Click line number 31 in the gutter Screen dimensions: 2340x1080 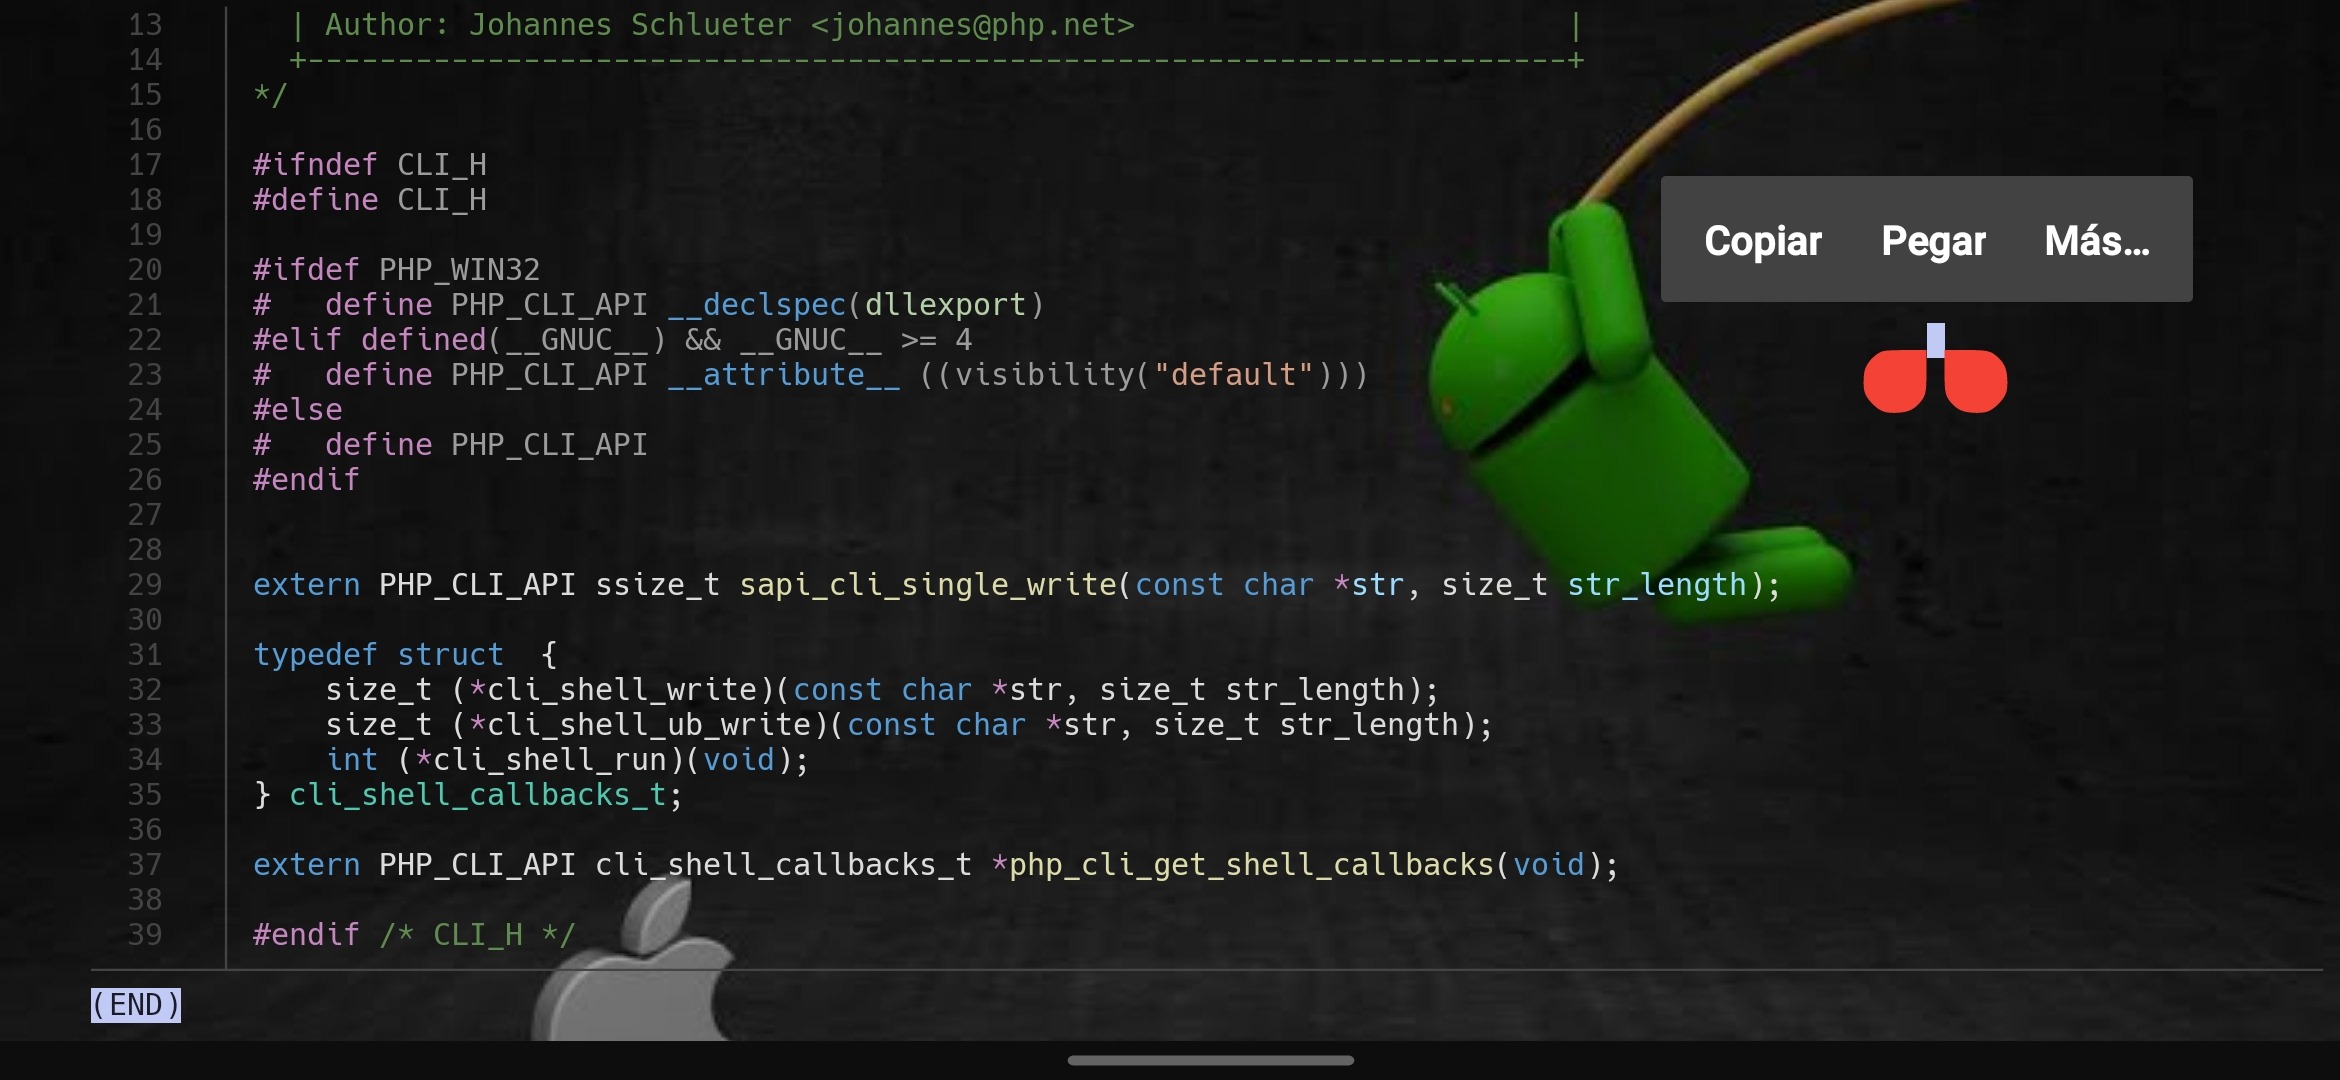tap(145, 655)
